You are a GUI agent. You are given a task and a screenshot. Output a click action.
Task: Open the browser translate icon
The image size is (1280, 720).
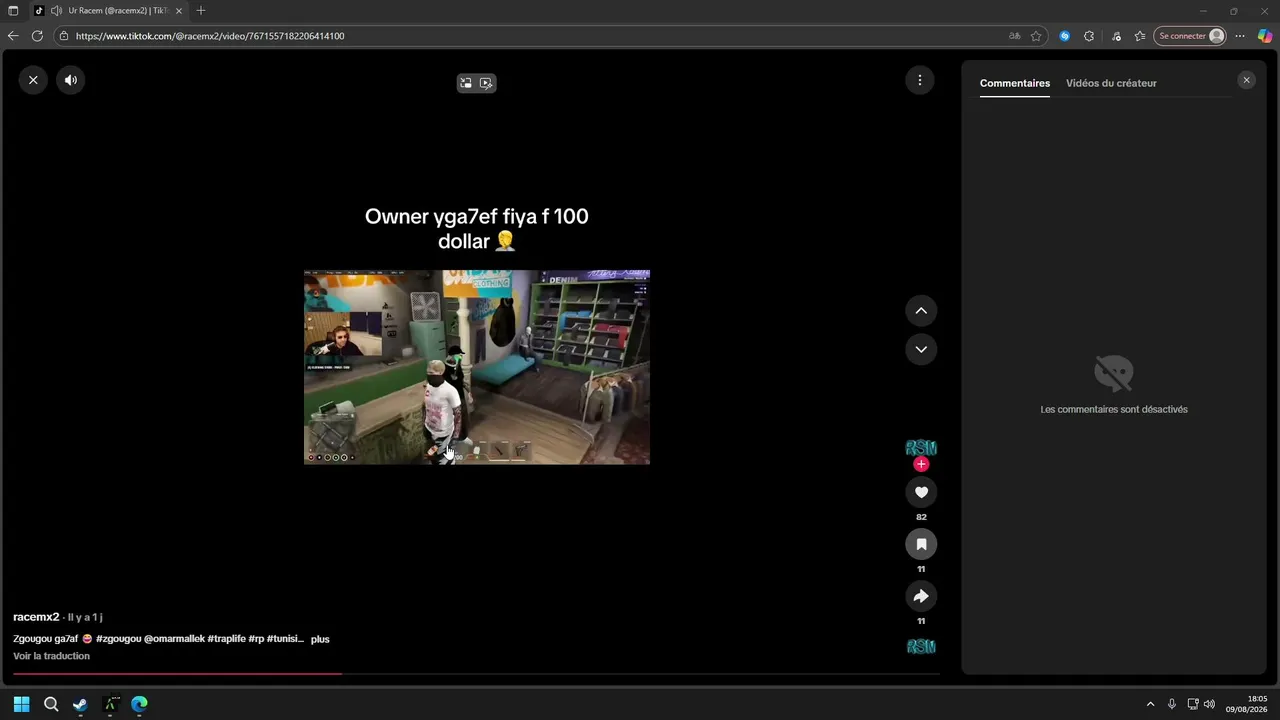(x=1015, y=36)
